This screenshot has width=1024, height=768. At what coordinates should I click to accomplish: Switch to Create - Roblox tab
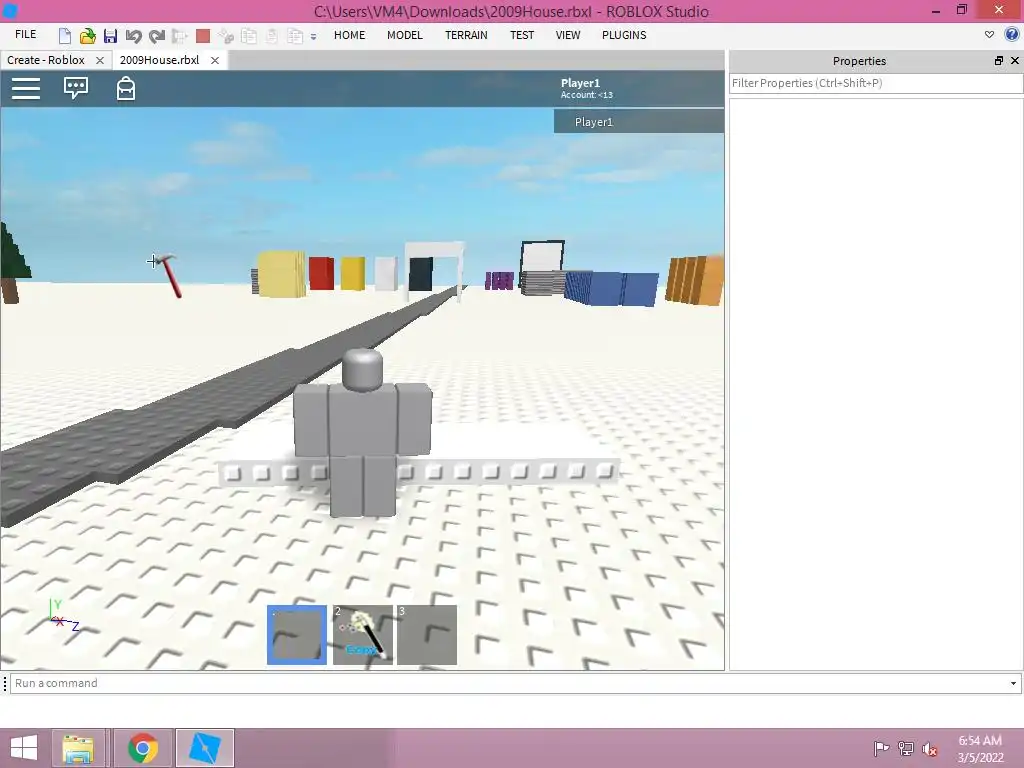[46, 60]
